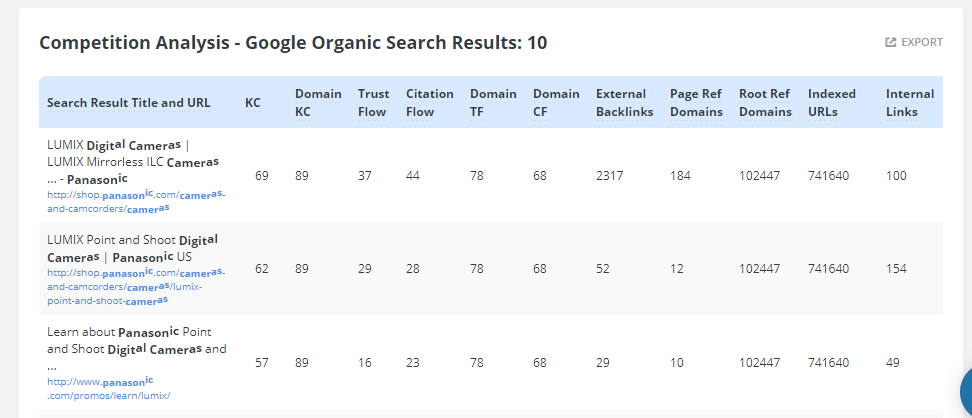
Task: Click the Domain TF column header
Action: [x=493, y=103]
